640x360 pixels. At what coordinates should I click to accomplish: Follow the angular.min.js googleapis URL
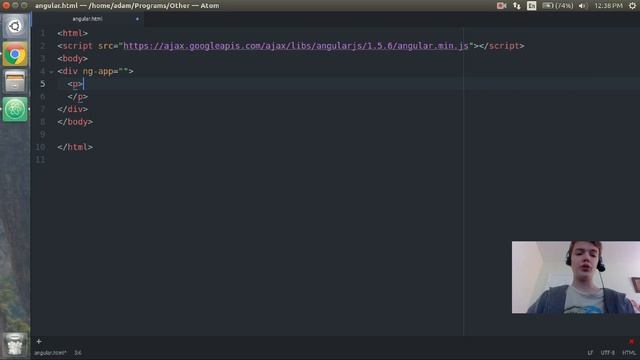[296, 46]
